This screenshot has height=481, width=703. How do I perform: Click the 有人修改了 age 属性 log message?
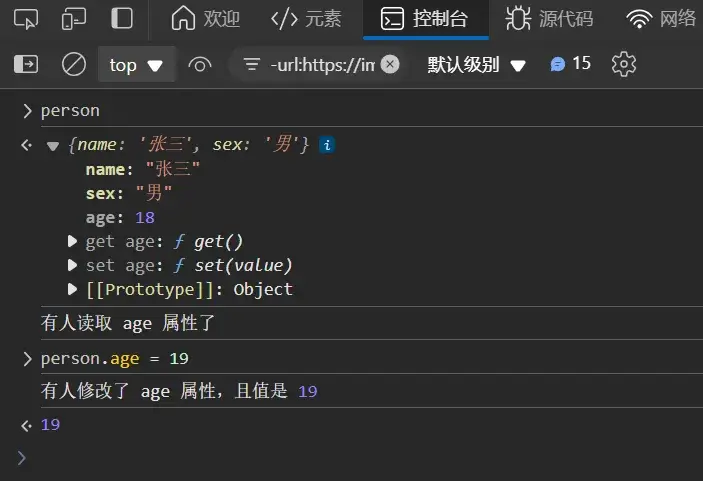(x=179, y=391)
